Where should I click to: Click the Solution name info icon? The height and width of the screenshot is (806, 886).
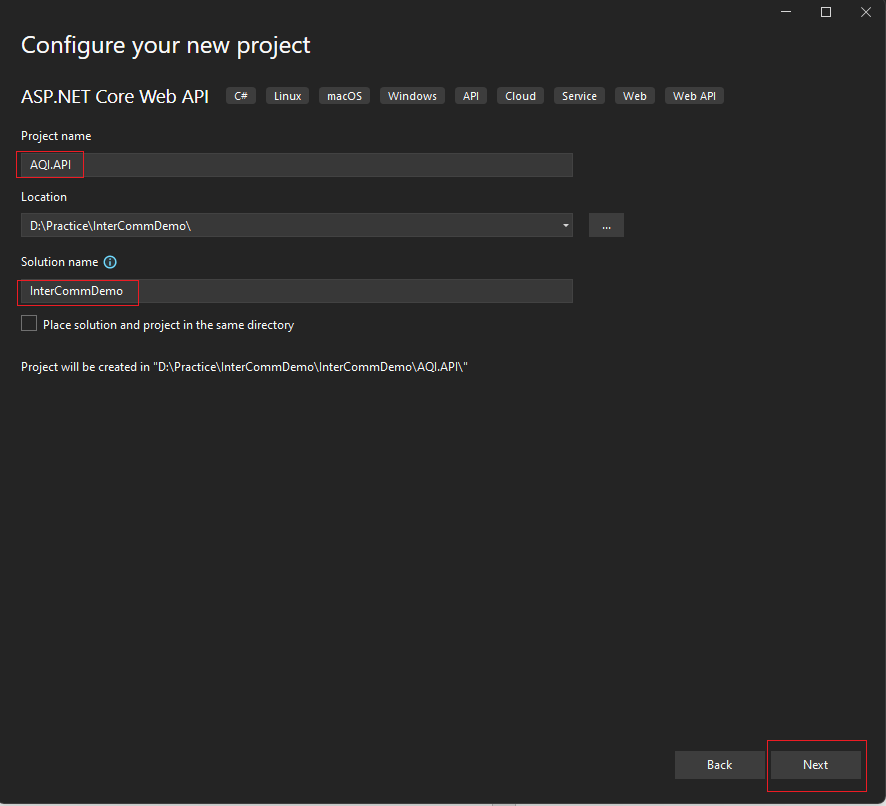tap(110, 262)
